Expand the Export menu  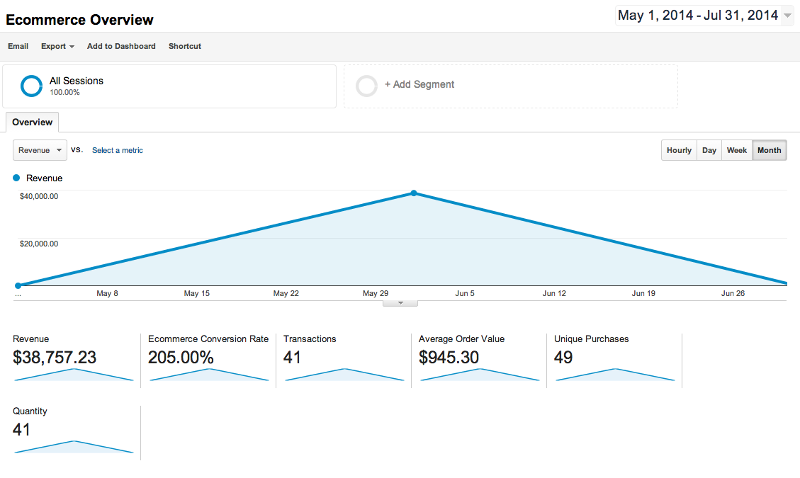click(58, 46)
